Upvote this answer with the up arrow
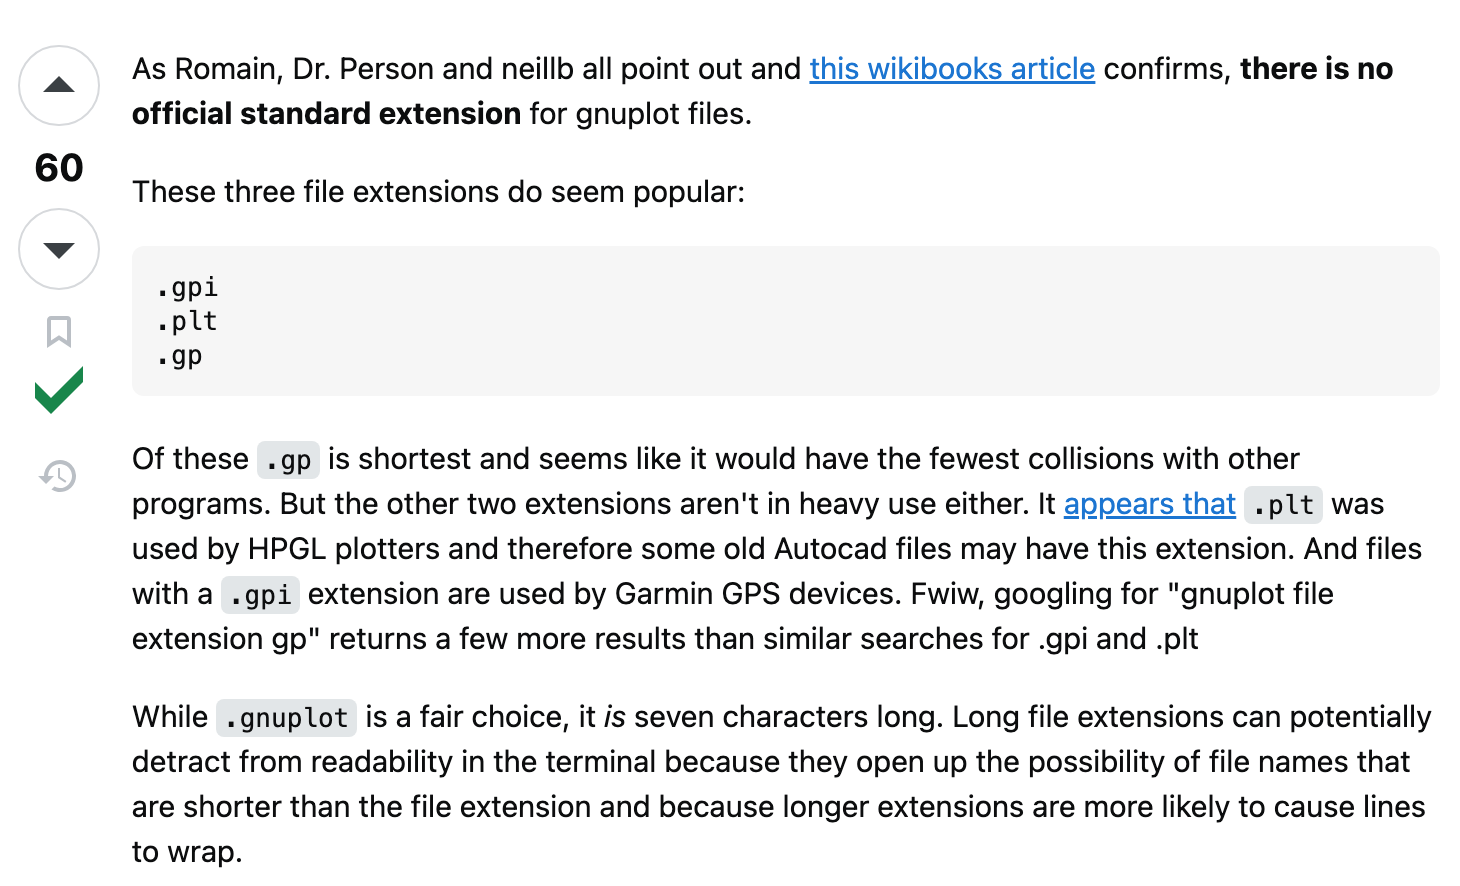 pyautogui.click(x=59, y=86)
